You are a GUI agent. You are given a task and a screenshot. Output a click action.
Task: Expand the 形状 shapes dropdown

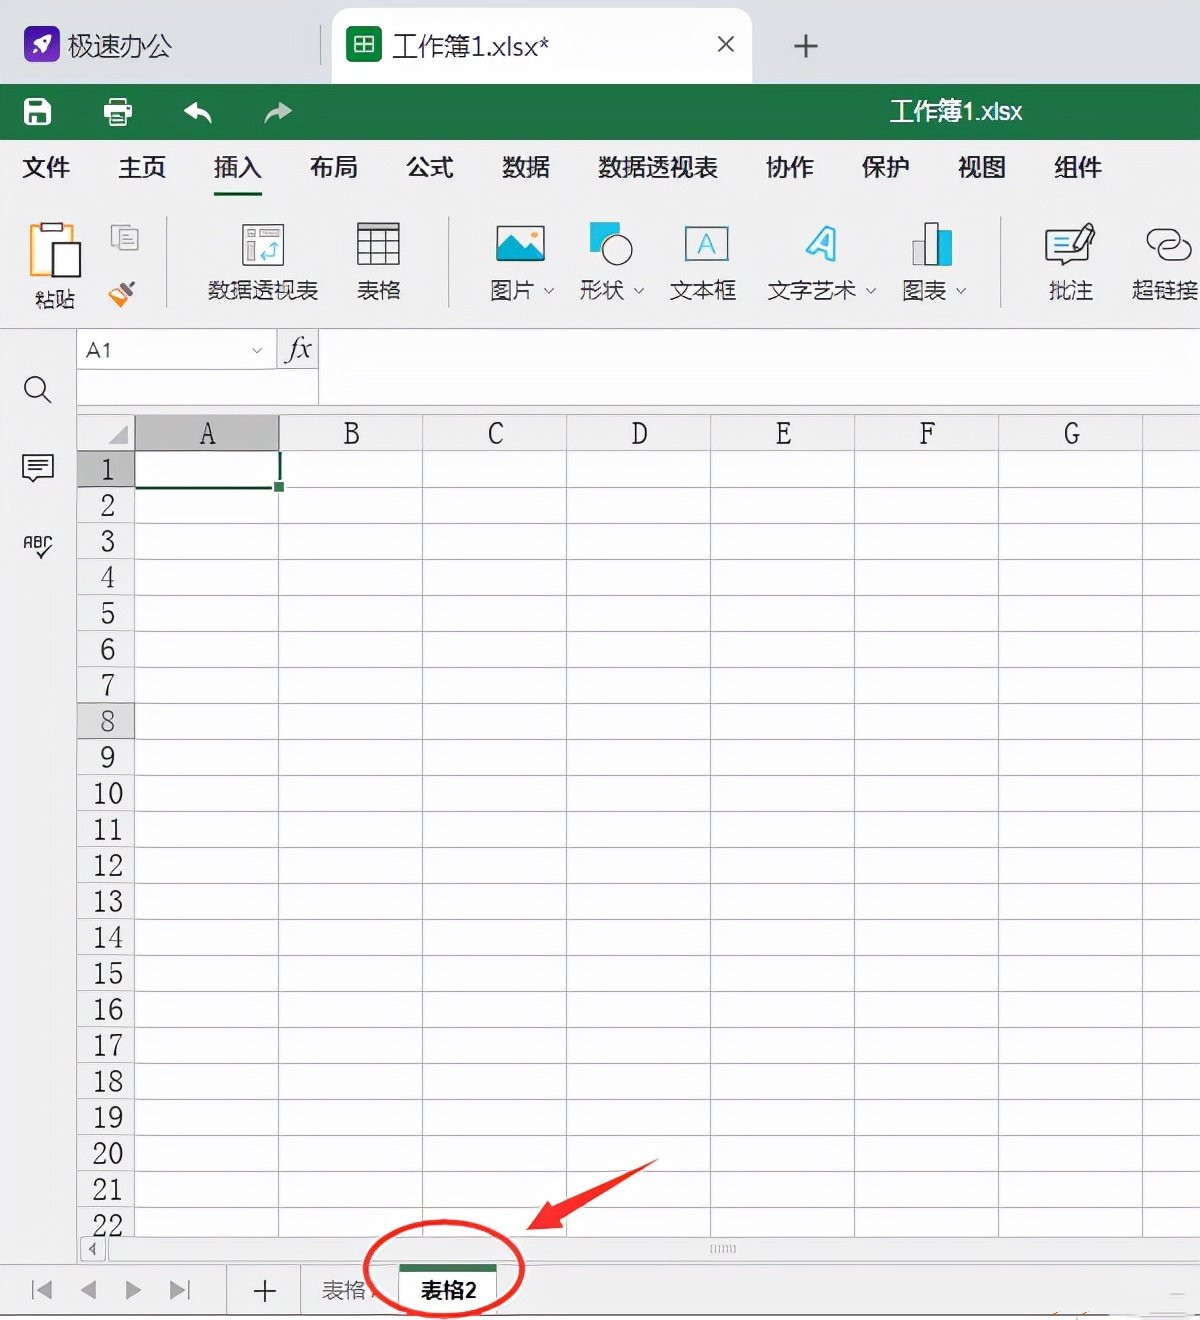tap(639, 291)
